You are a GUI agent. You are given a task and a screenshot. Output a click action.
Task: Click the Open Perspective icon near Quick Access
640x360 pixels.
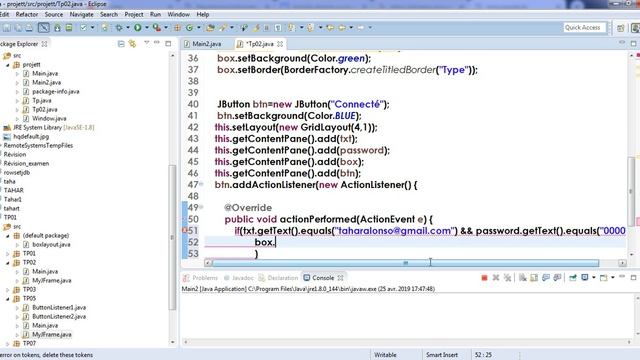coord(620,28)
